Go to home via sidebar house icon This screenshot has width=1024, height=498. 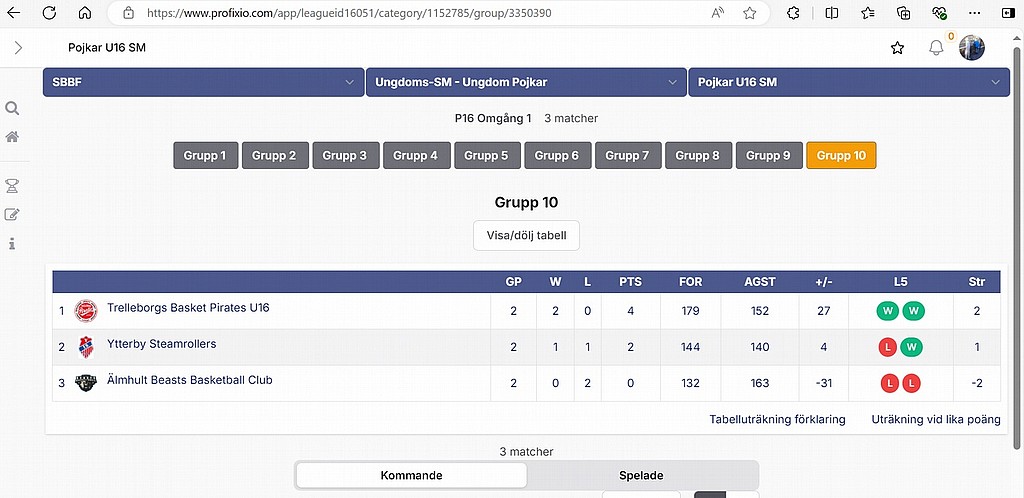click(13, 137)
